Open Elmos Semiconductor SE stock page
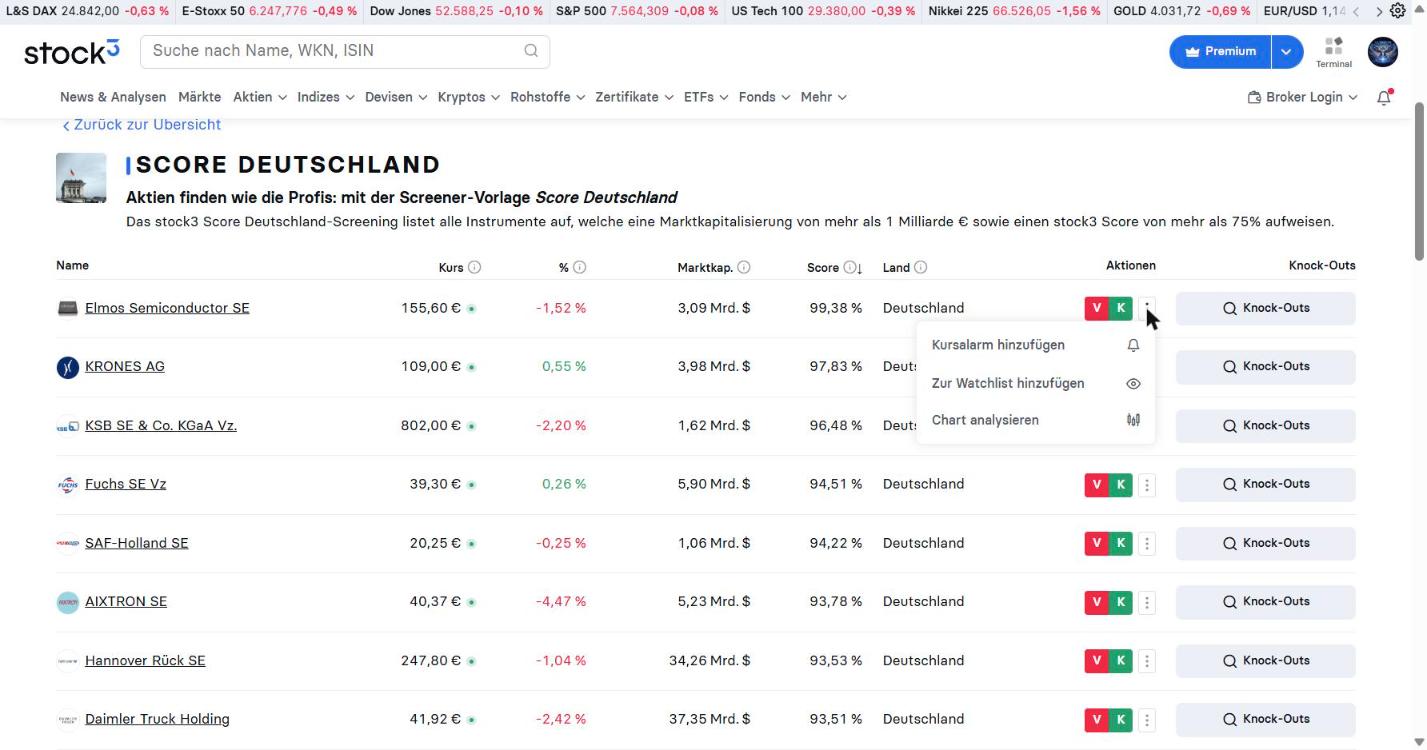 (x=167, y=308)
